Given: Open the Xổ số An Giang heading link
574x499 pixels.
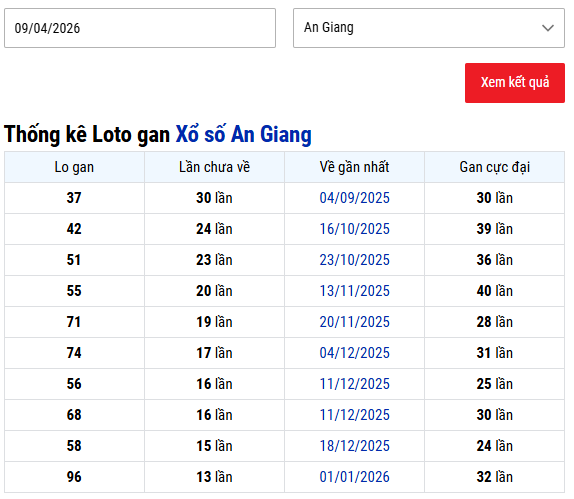Looking at the screenshot, I should tap(243, 134).
